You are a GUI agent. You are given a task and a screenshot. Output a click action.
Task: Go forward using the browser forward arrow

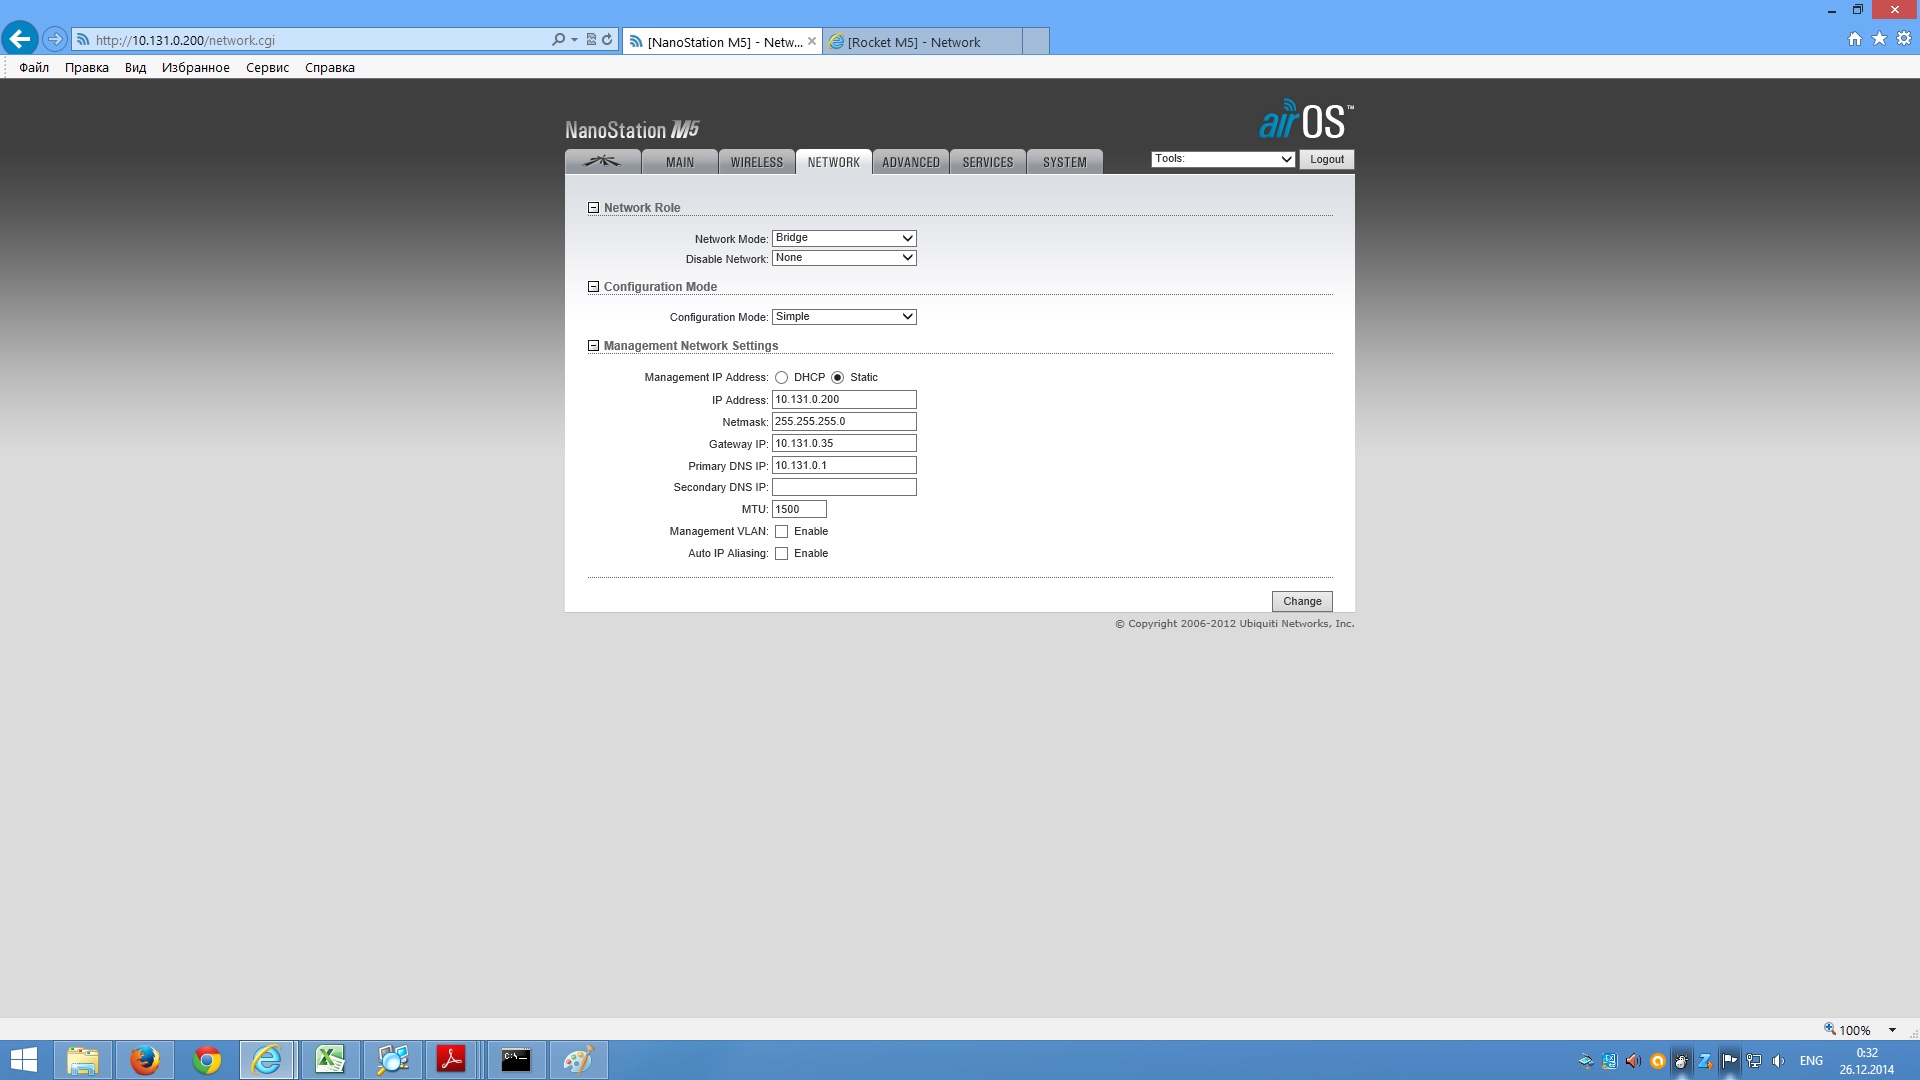pos(55,40)
